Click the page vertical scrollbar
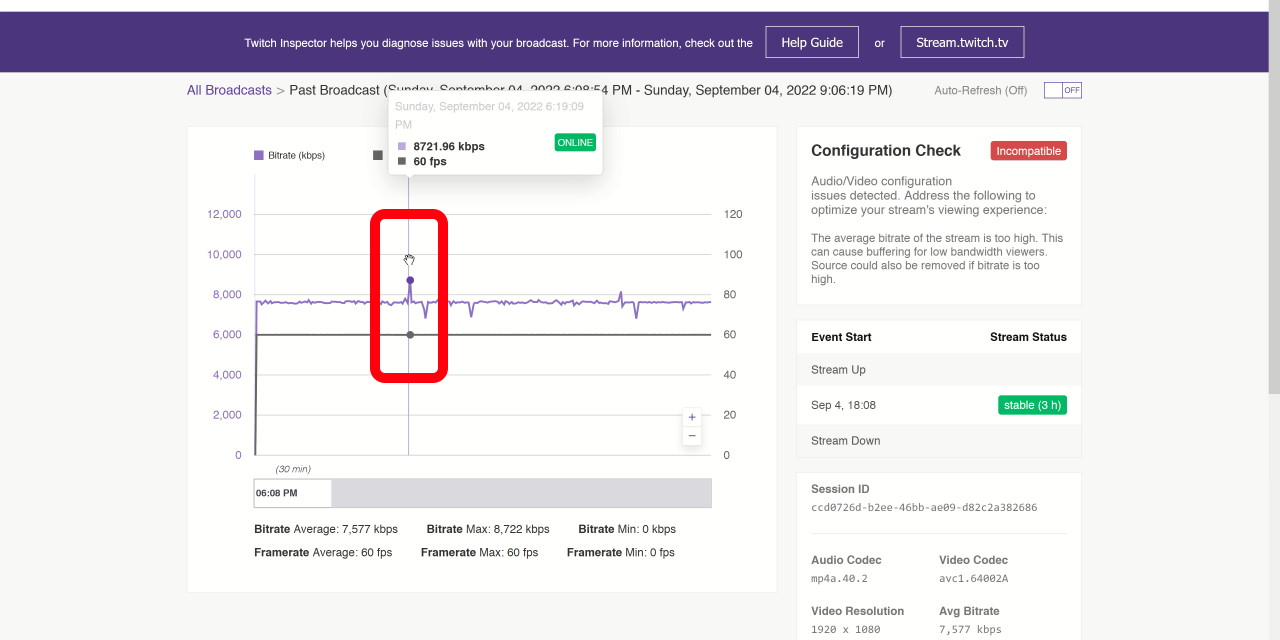The width and height of the screenshot is (1280, 640). tap(1273, 200)
